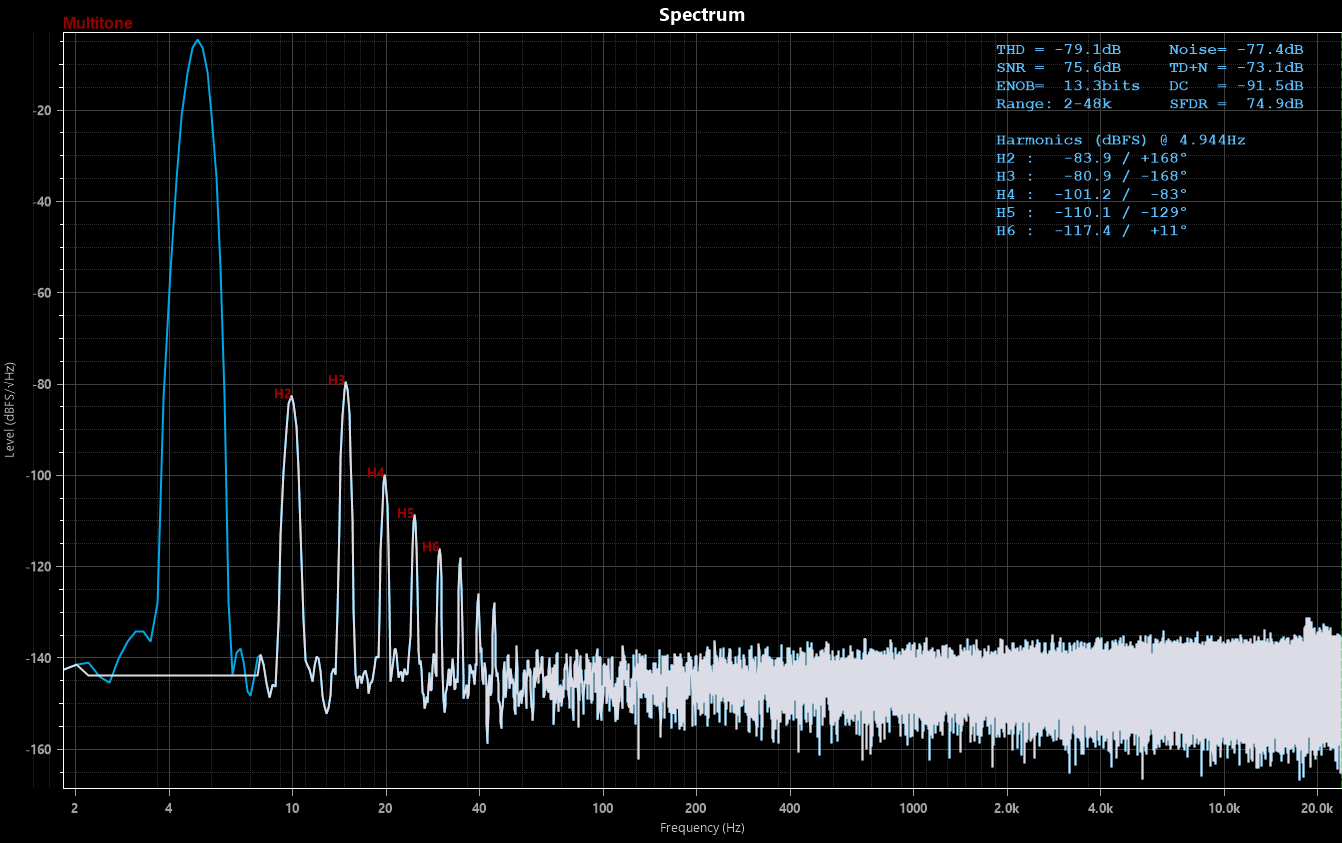Click the "1000" frequency axis tick
The height and width of the screenshot is (843, 1342).
(914, 807)
